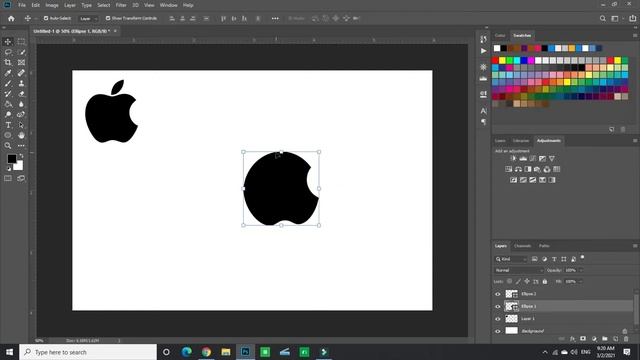Swap foreground and background colors arrow

21,156
